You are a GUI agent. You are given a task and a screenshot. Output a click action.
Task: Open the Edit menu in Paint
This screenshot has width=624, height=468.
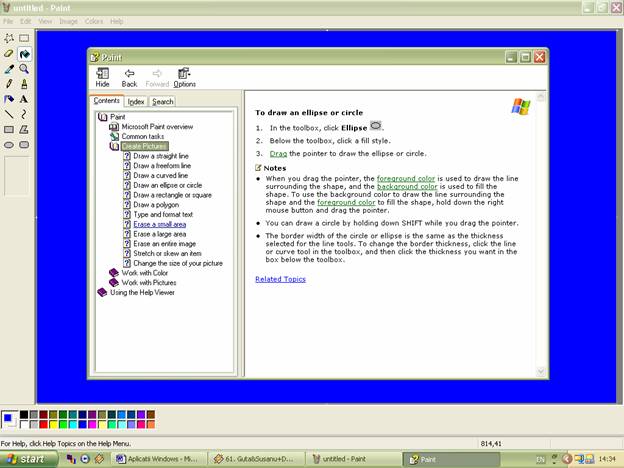(26, 21)
